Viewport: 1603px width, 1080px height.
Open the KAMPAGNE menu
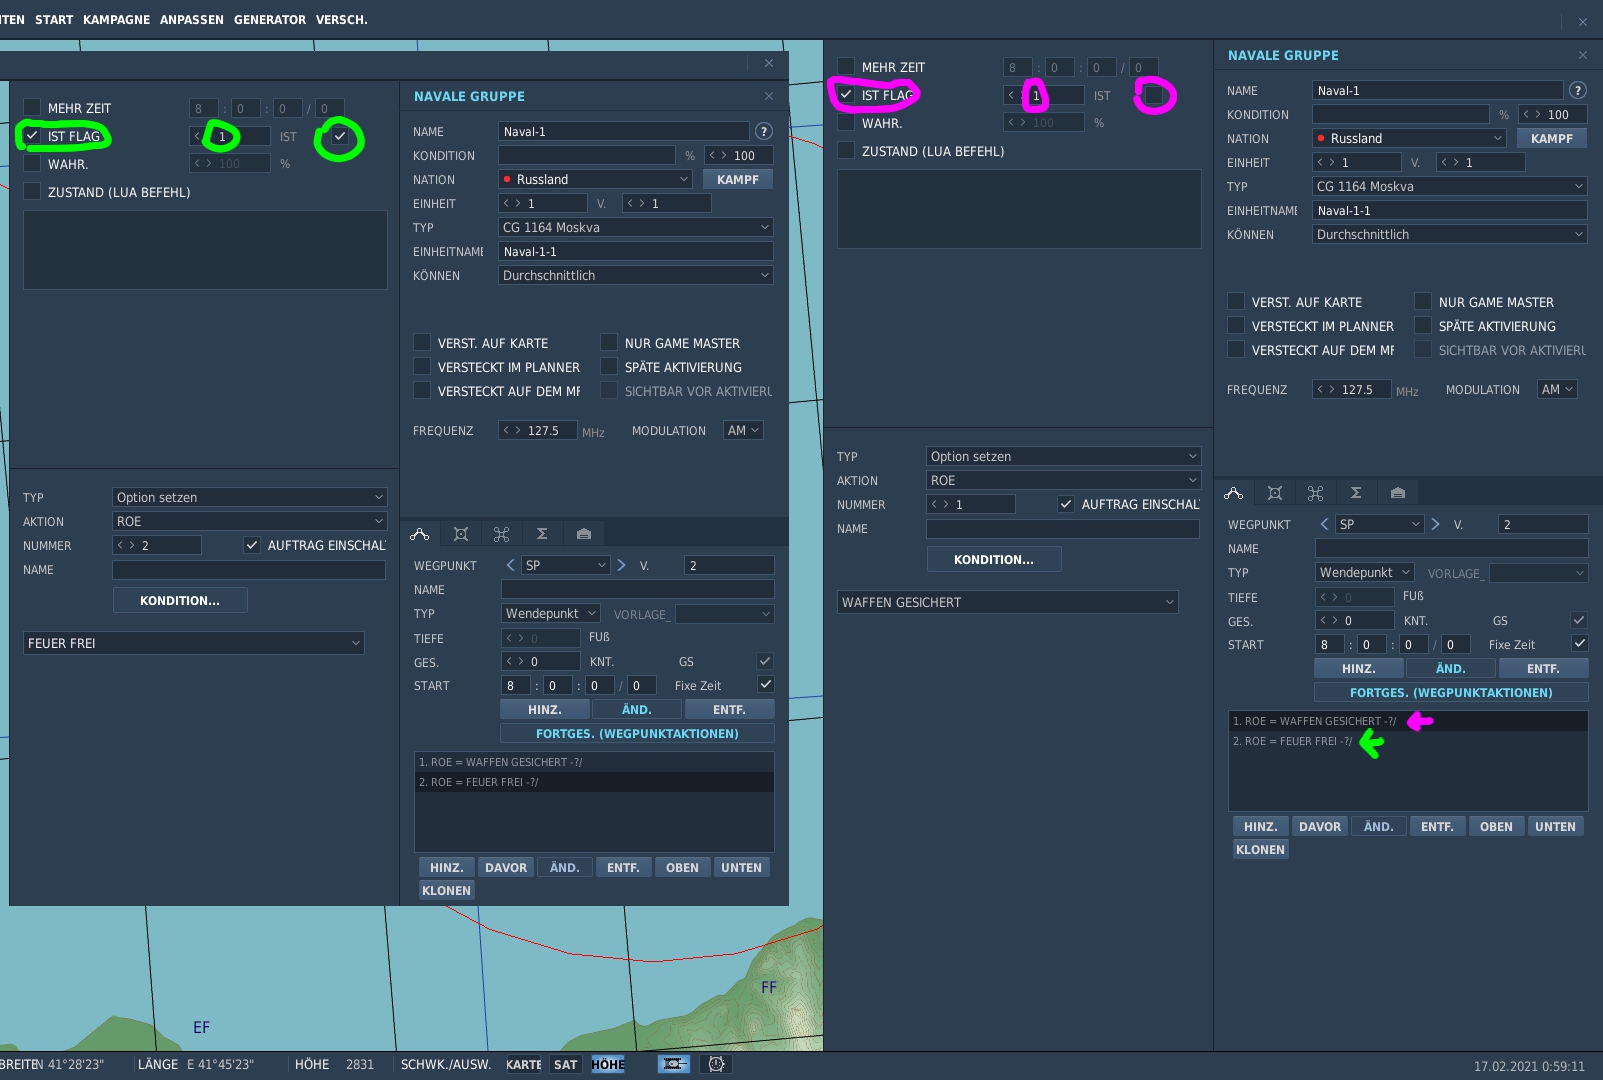point(116,20)
